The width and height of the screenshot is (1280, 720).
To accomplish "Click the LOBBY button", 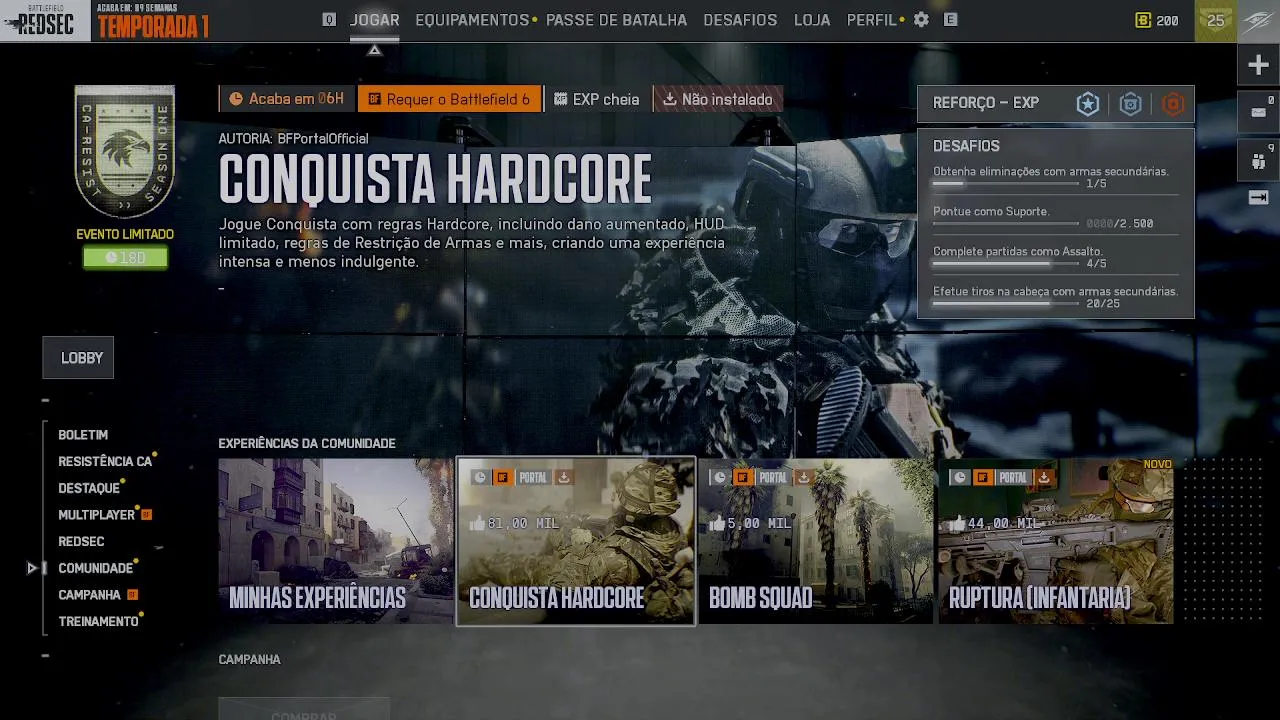I will coord(78,358).
